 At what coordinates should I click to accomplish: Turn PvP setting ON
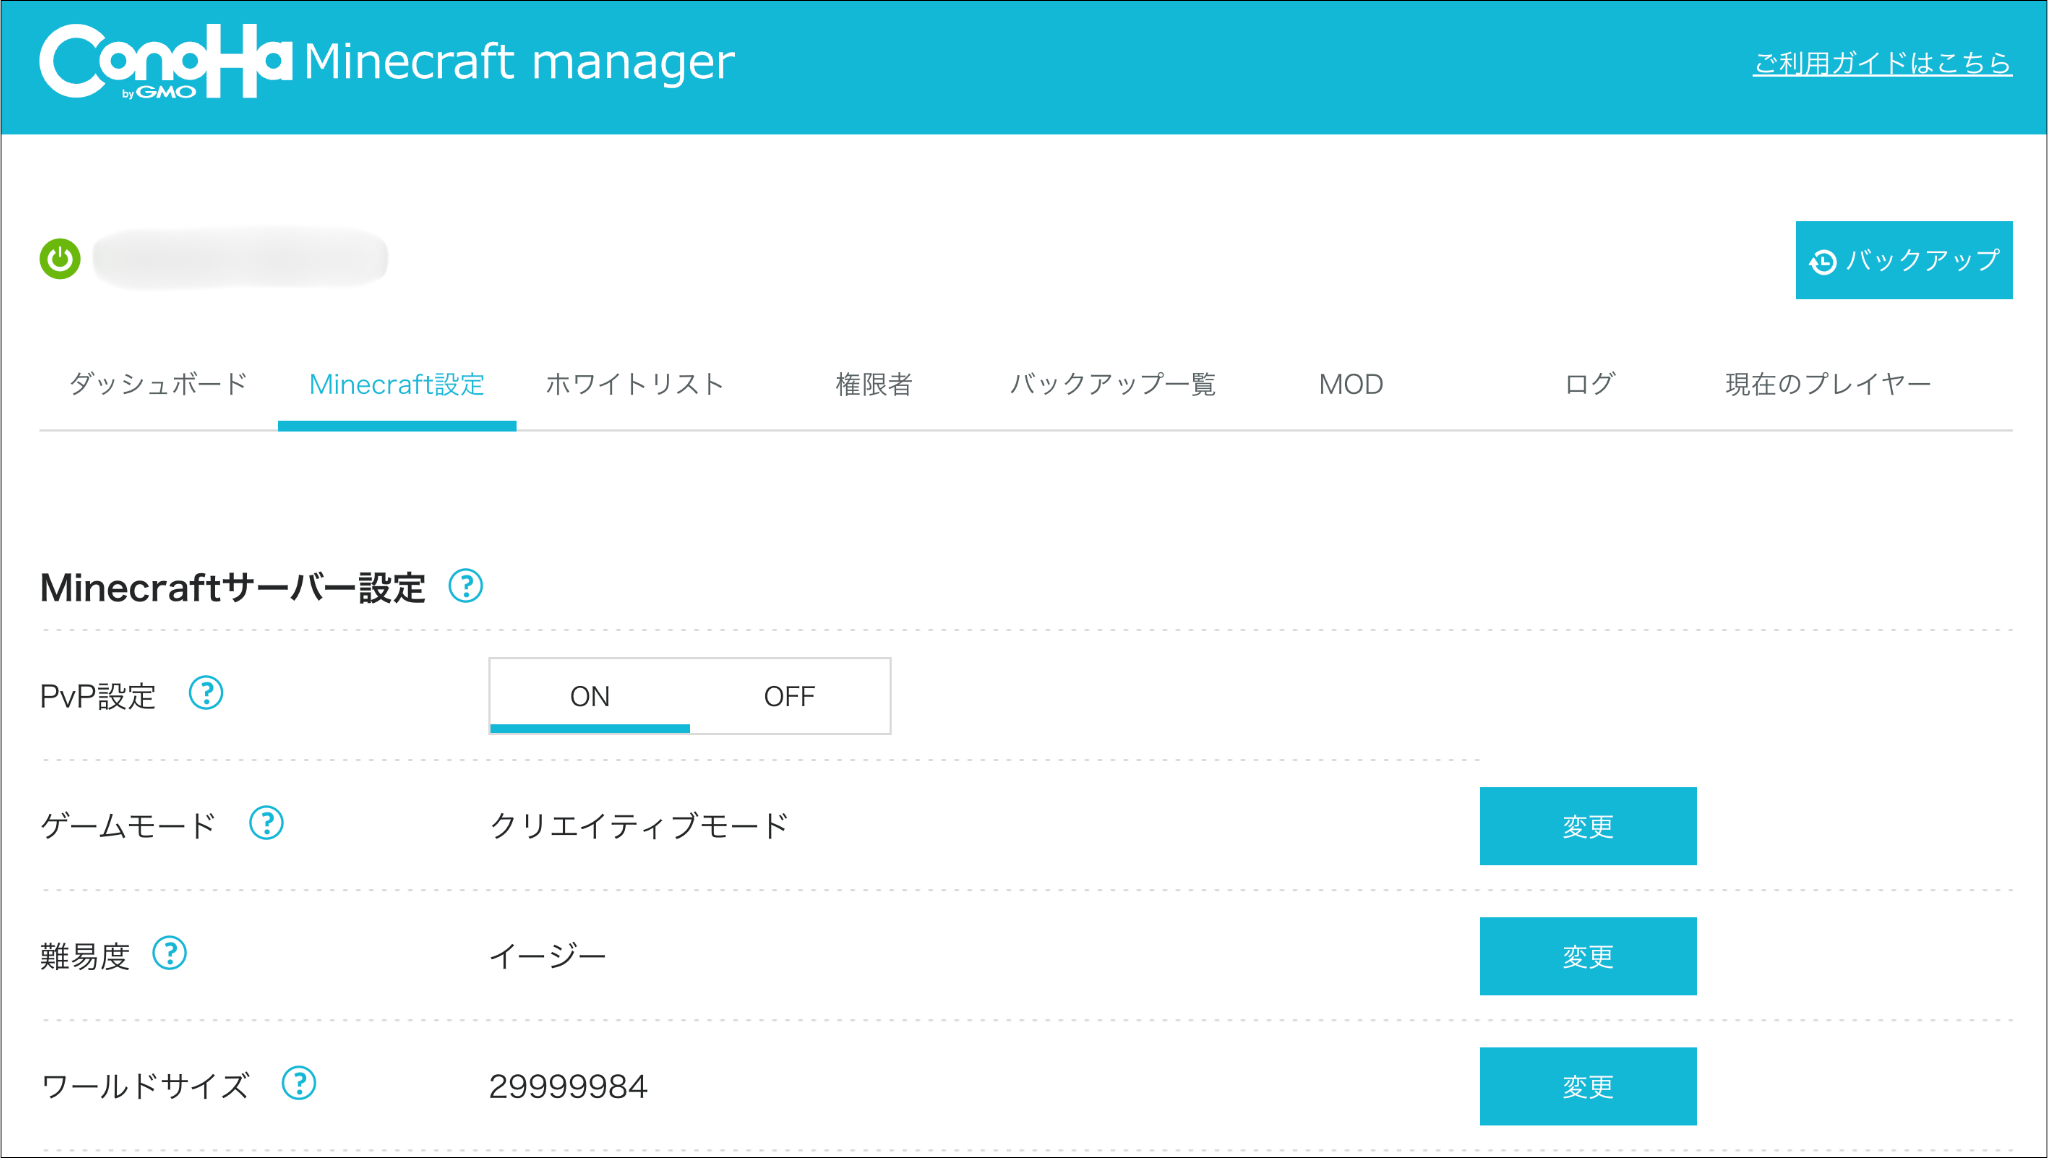pos(590,696)
